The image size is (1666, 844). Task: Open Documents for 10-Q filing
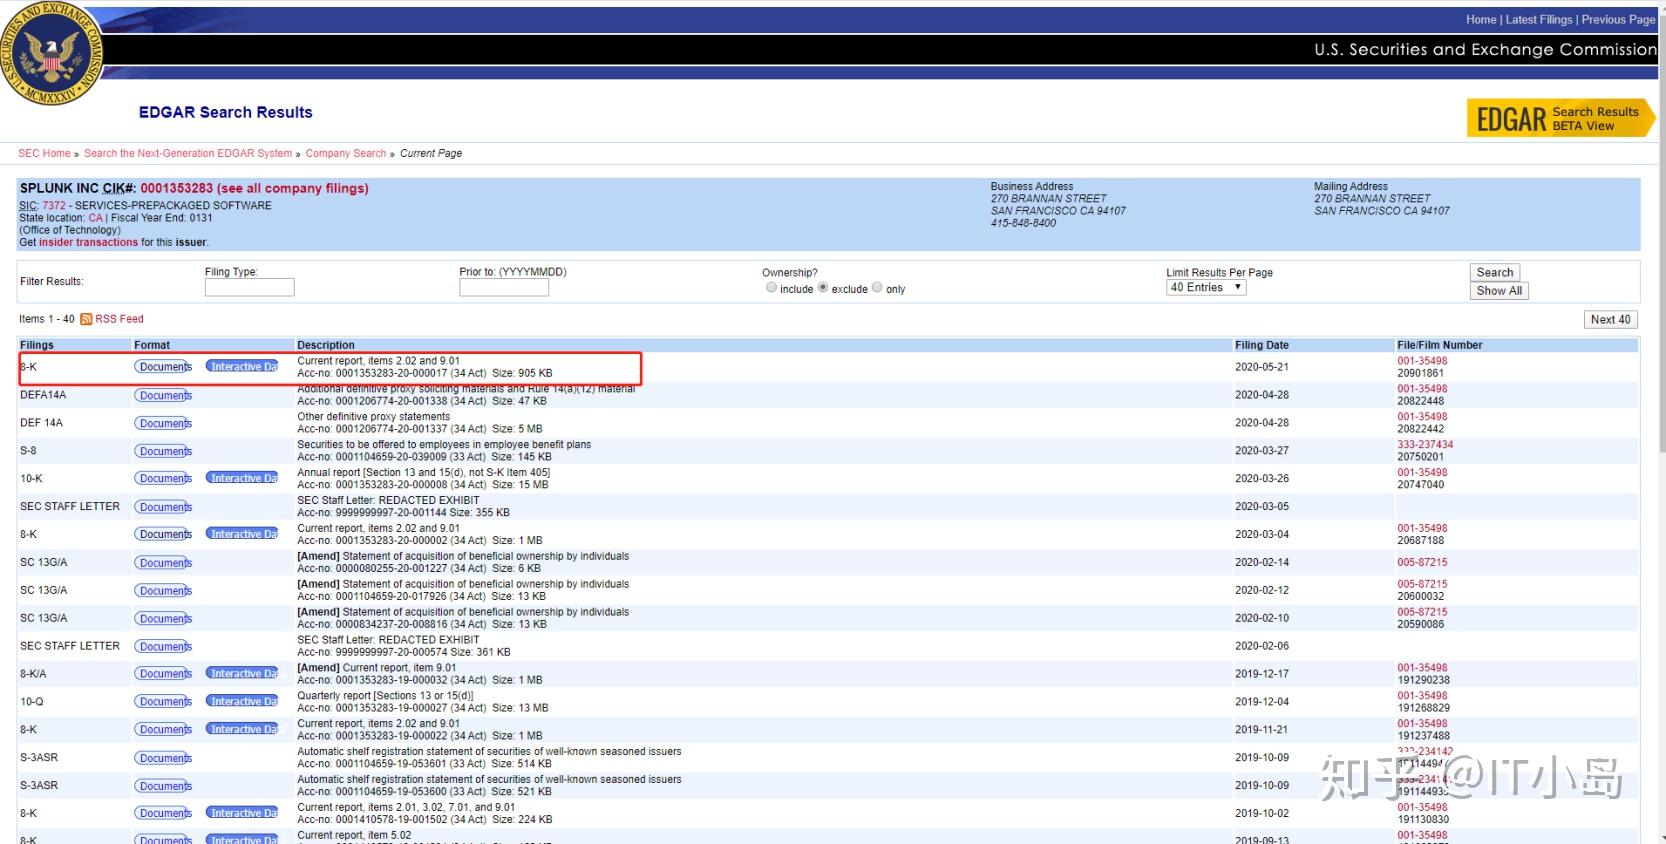click(x=164, y=702)
